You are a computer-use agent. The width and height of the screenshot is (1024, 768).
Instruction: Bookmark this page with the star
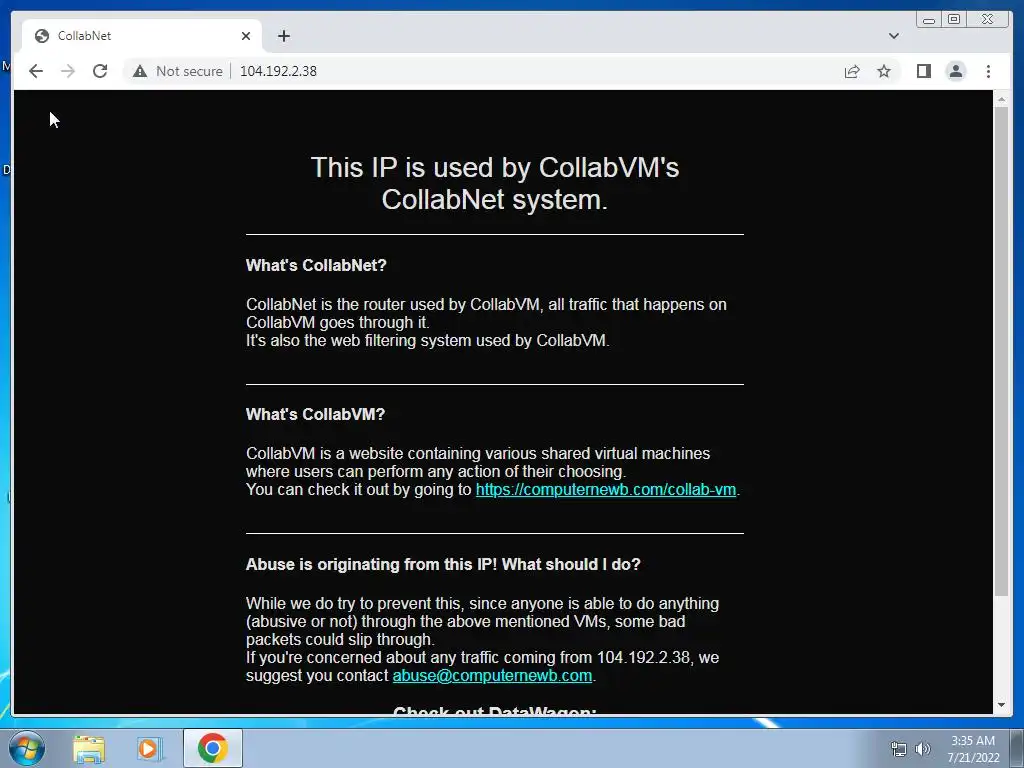coord(884,71)
